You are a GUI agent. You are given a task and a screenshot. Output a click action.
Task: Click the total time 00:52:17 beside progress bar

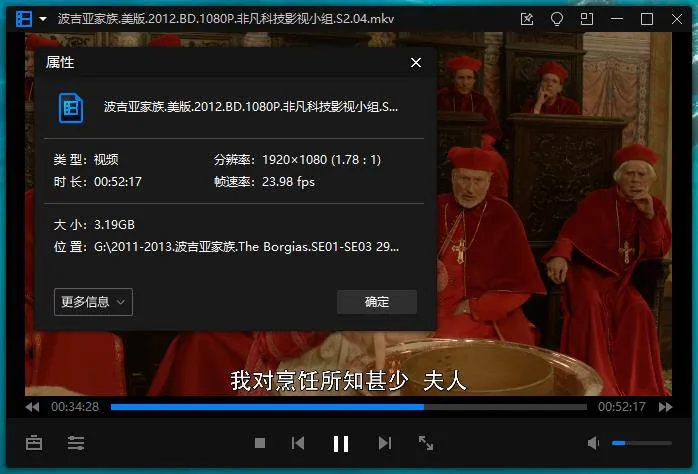621,407
